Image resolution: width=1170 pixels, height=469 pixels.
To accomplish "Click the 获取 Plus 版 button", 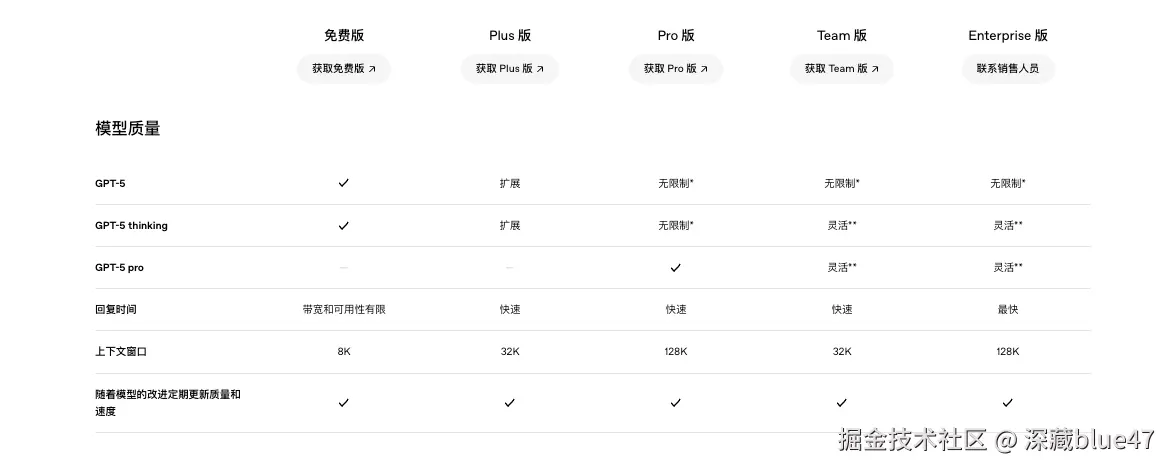I will coord(509,69).
